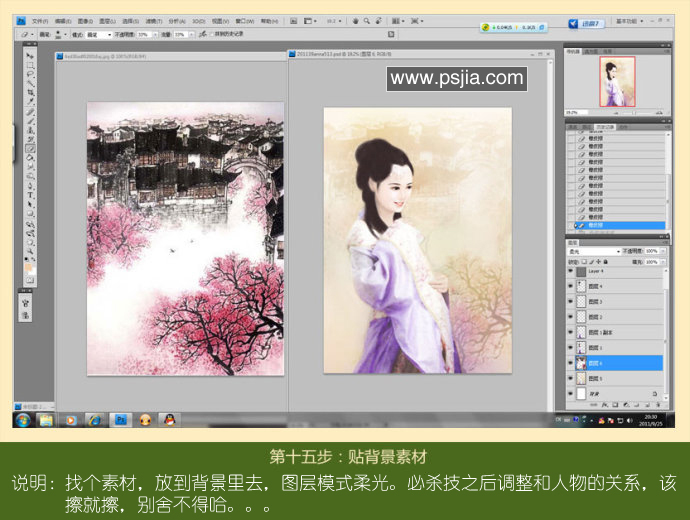
Task: Open the 窗口(W) menu
Action: pyautogui.click(x=245, y=21)
